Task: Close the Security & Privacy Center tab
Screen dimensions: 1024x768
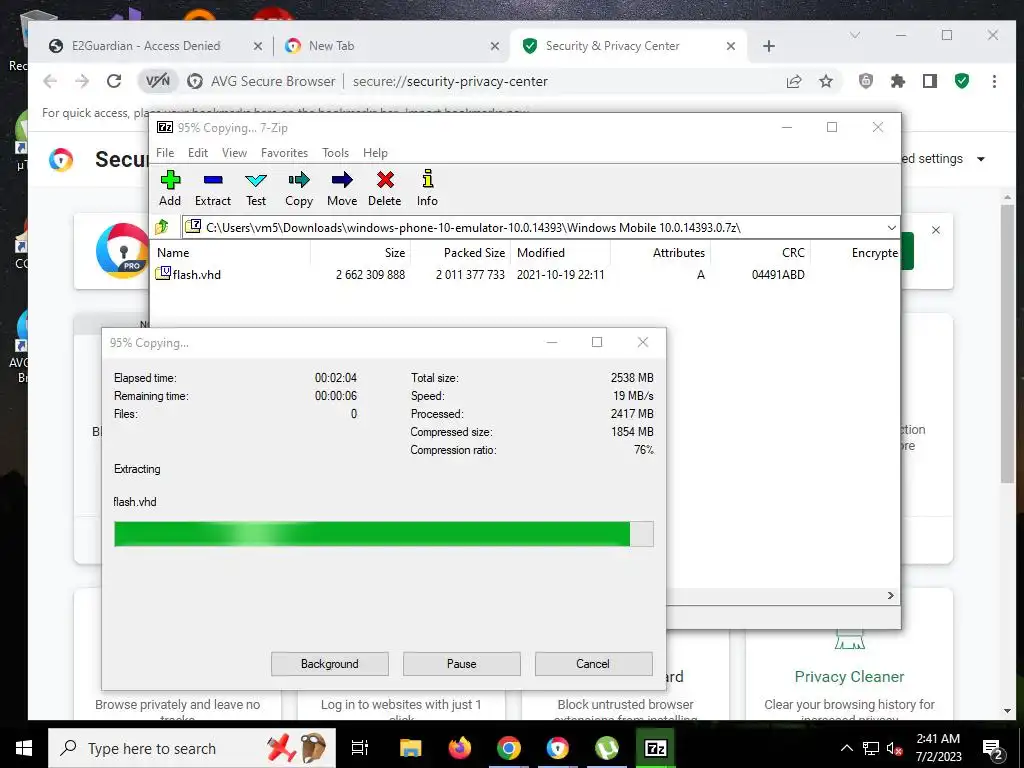Action: click(x=731, y=46)
